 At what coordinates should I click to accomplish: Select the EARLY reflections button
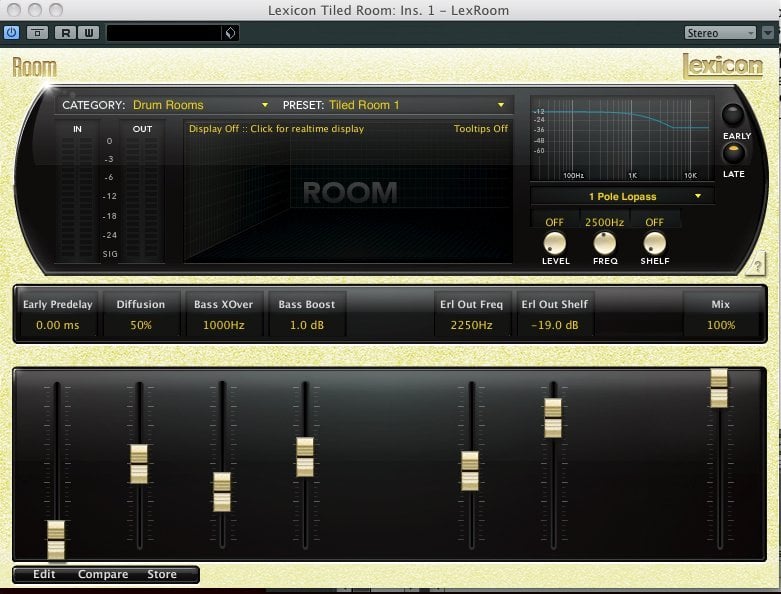(x=733, y=115)
